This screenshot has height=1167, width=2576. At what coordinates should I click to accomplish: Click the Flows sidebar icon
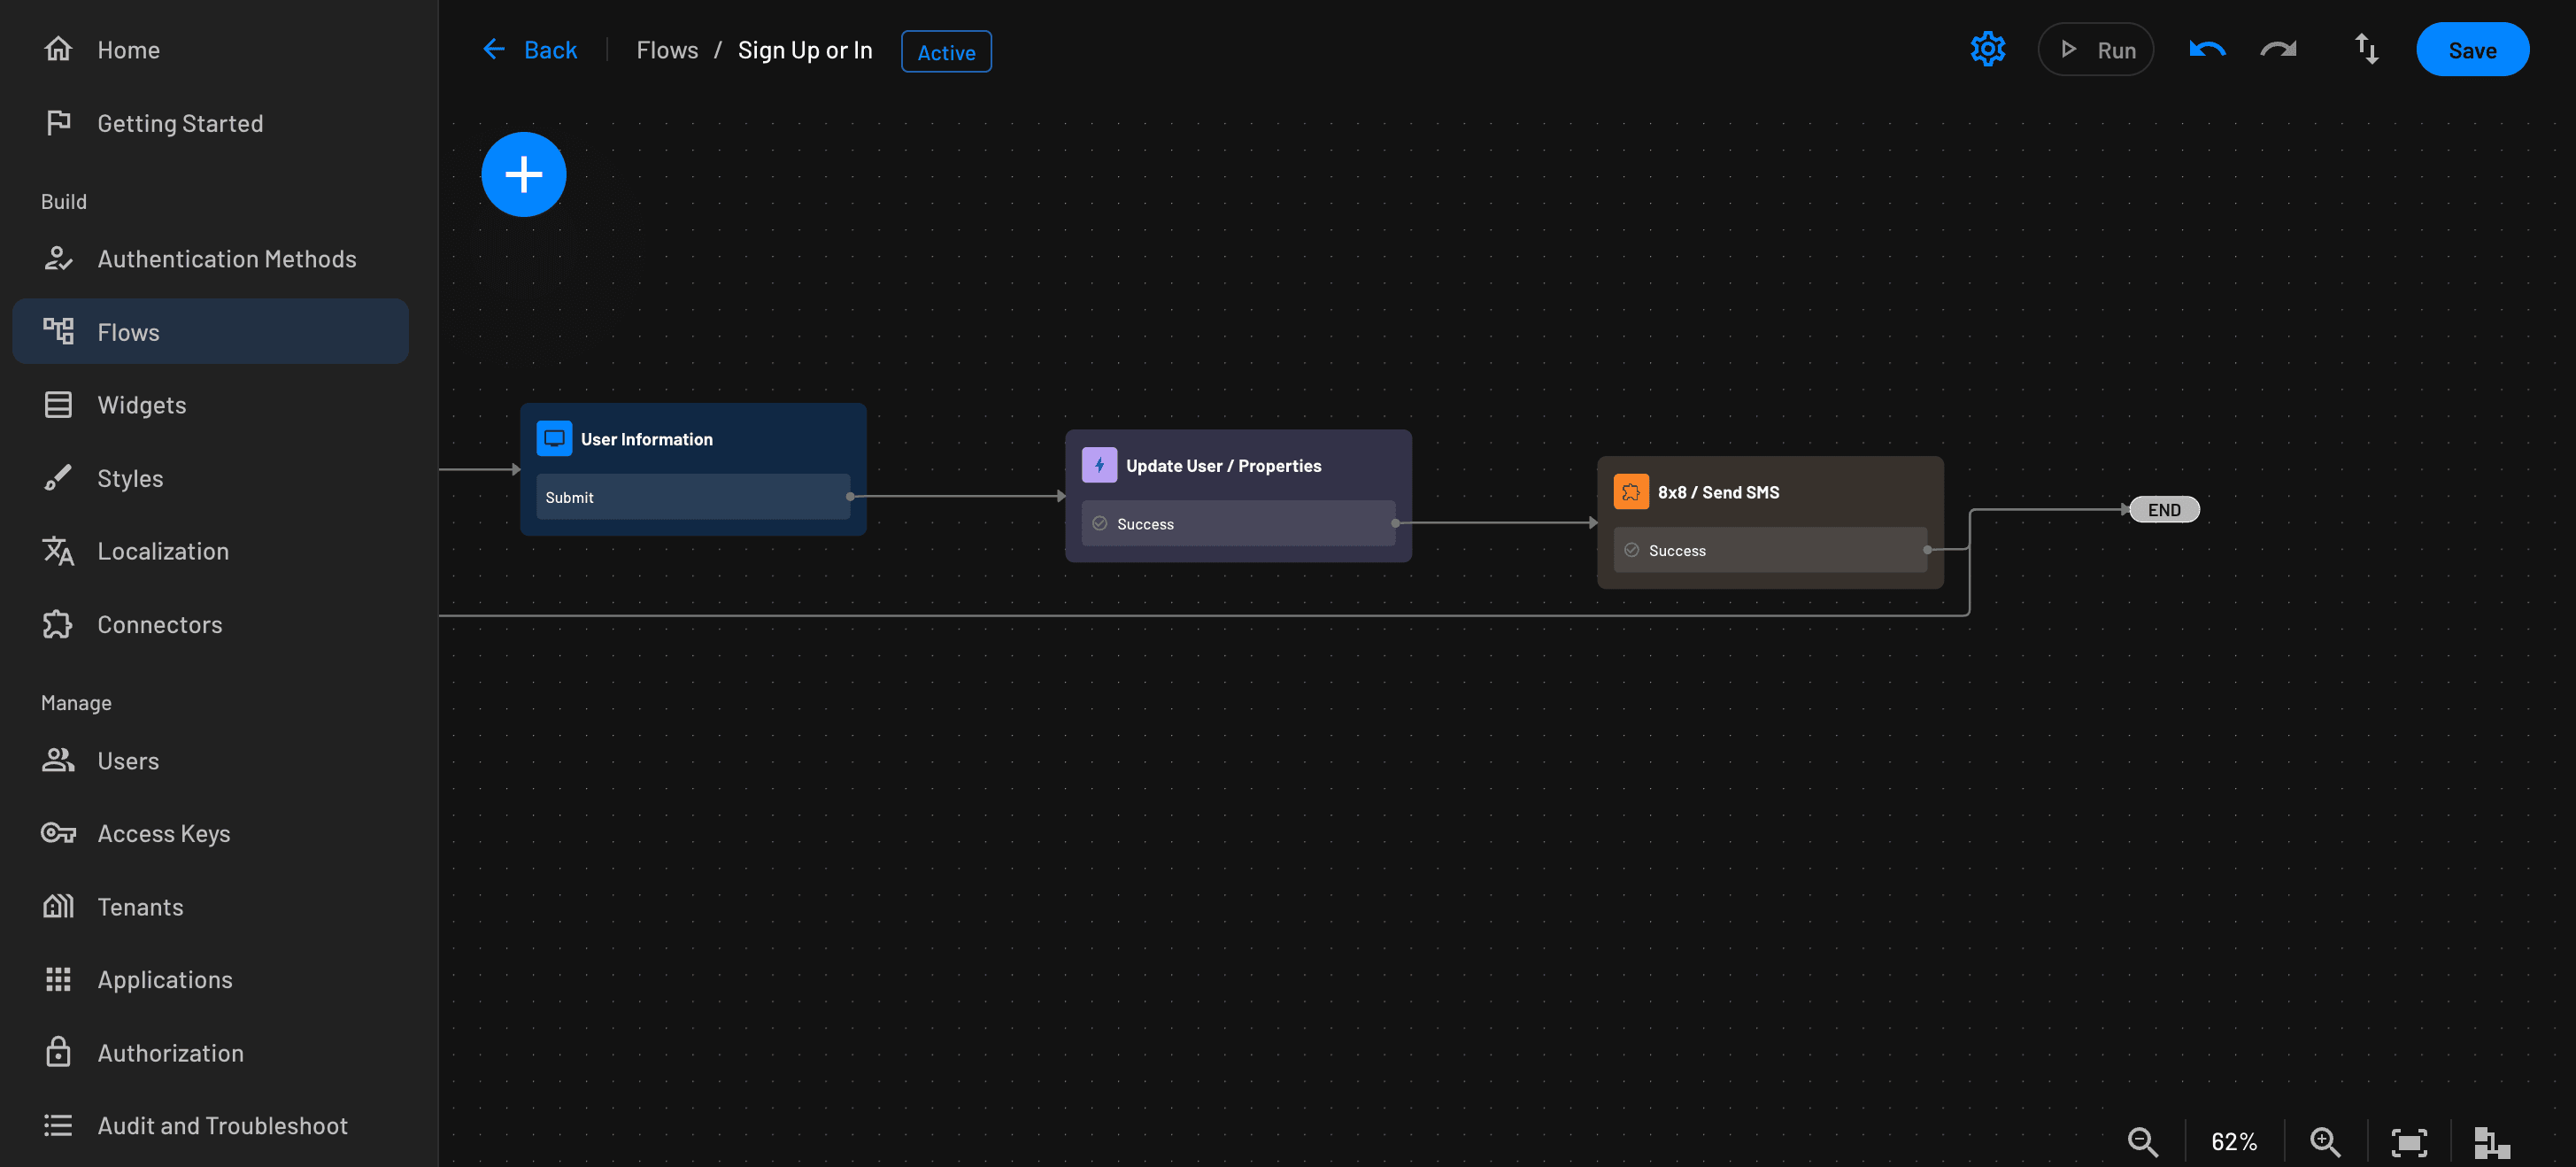(58, 330)
